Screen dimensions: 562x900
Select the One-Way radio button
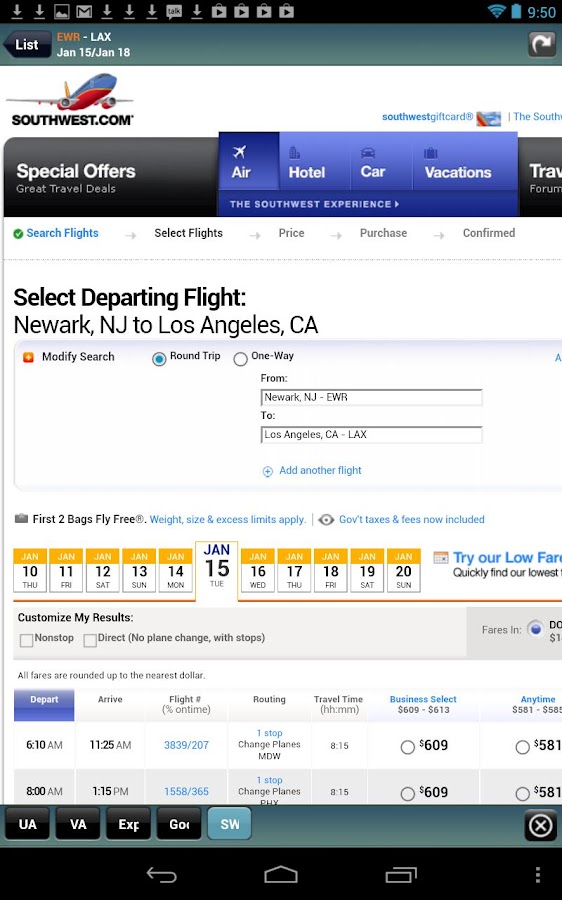click(x=240, y=359)
